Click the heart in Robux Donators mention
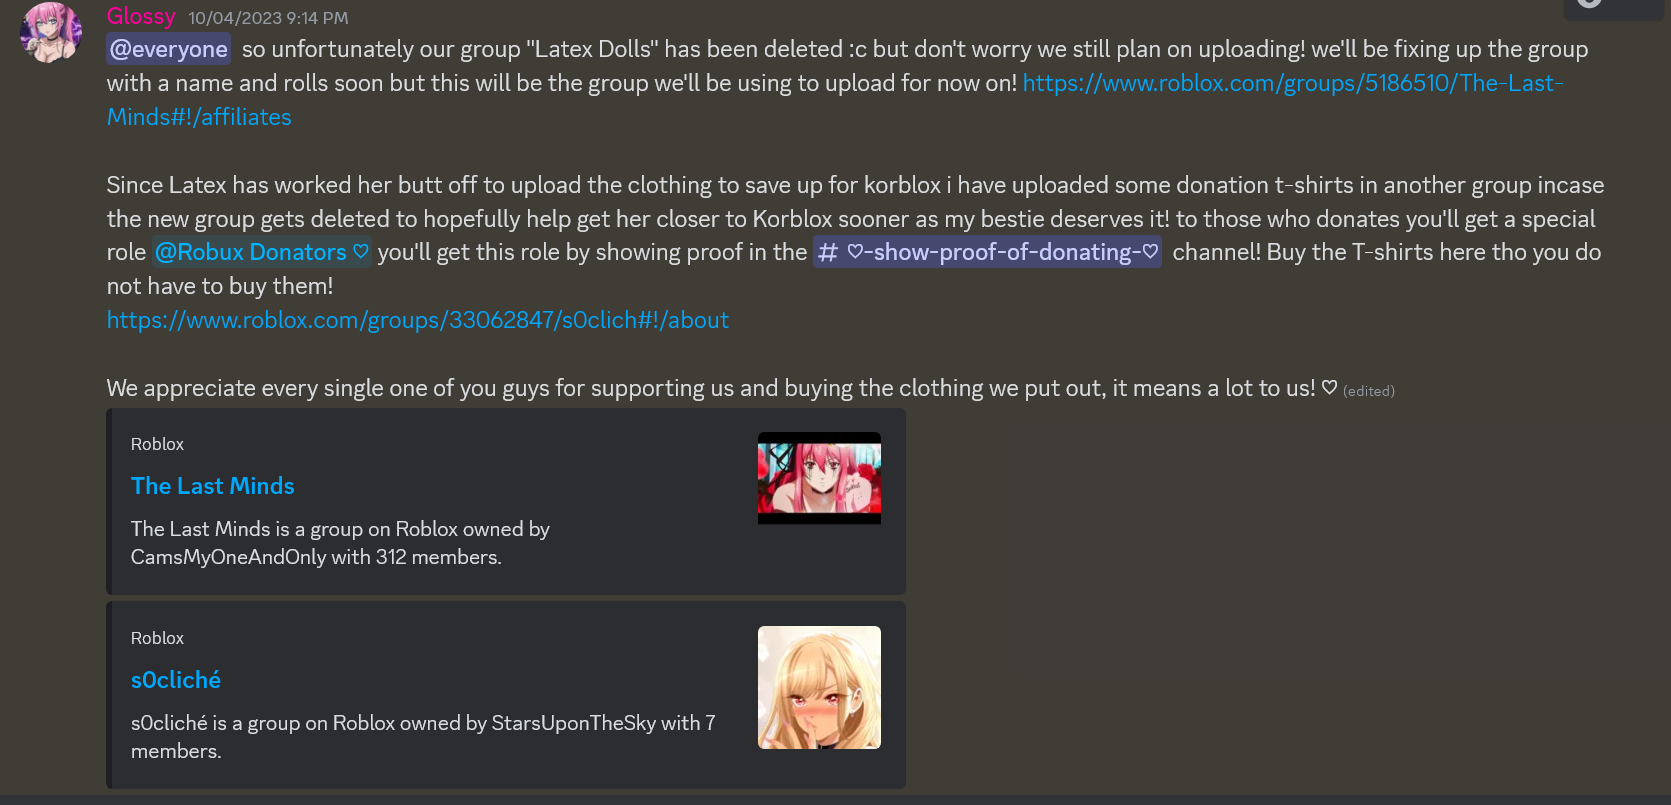The width and height of the screenshot is (1671, 805). click(x=361, y=252)
